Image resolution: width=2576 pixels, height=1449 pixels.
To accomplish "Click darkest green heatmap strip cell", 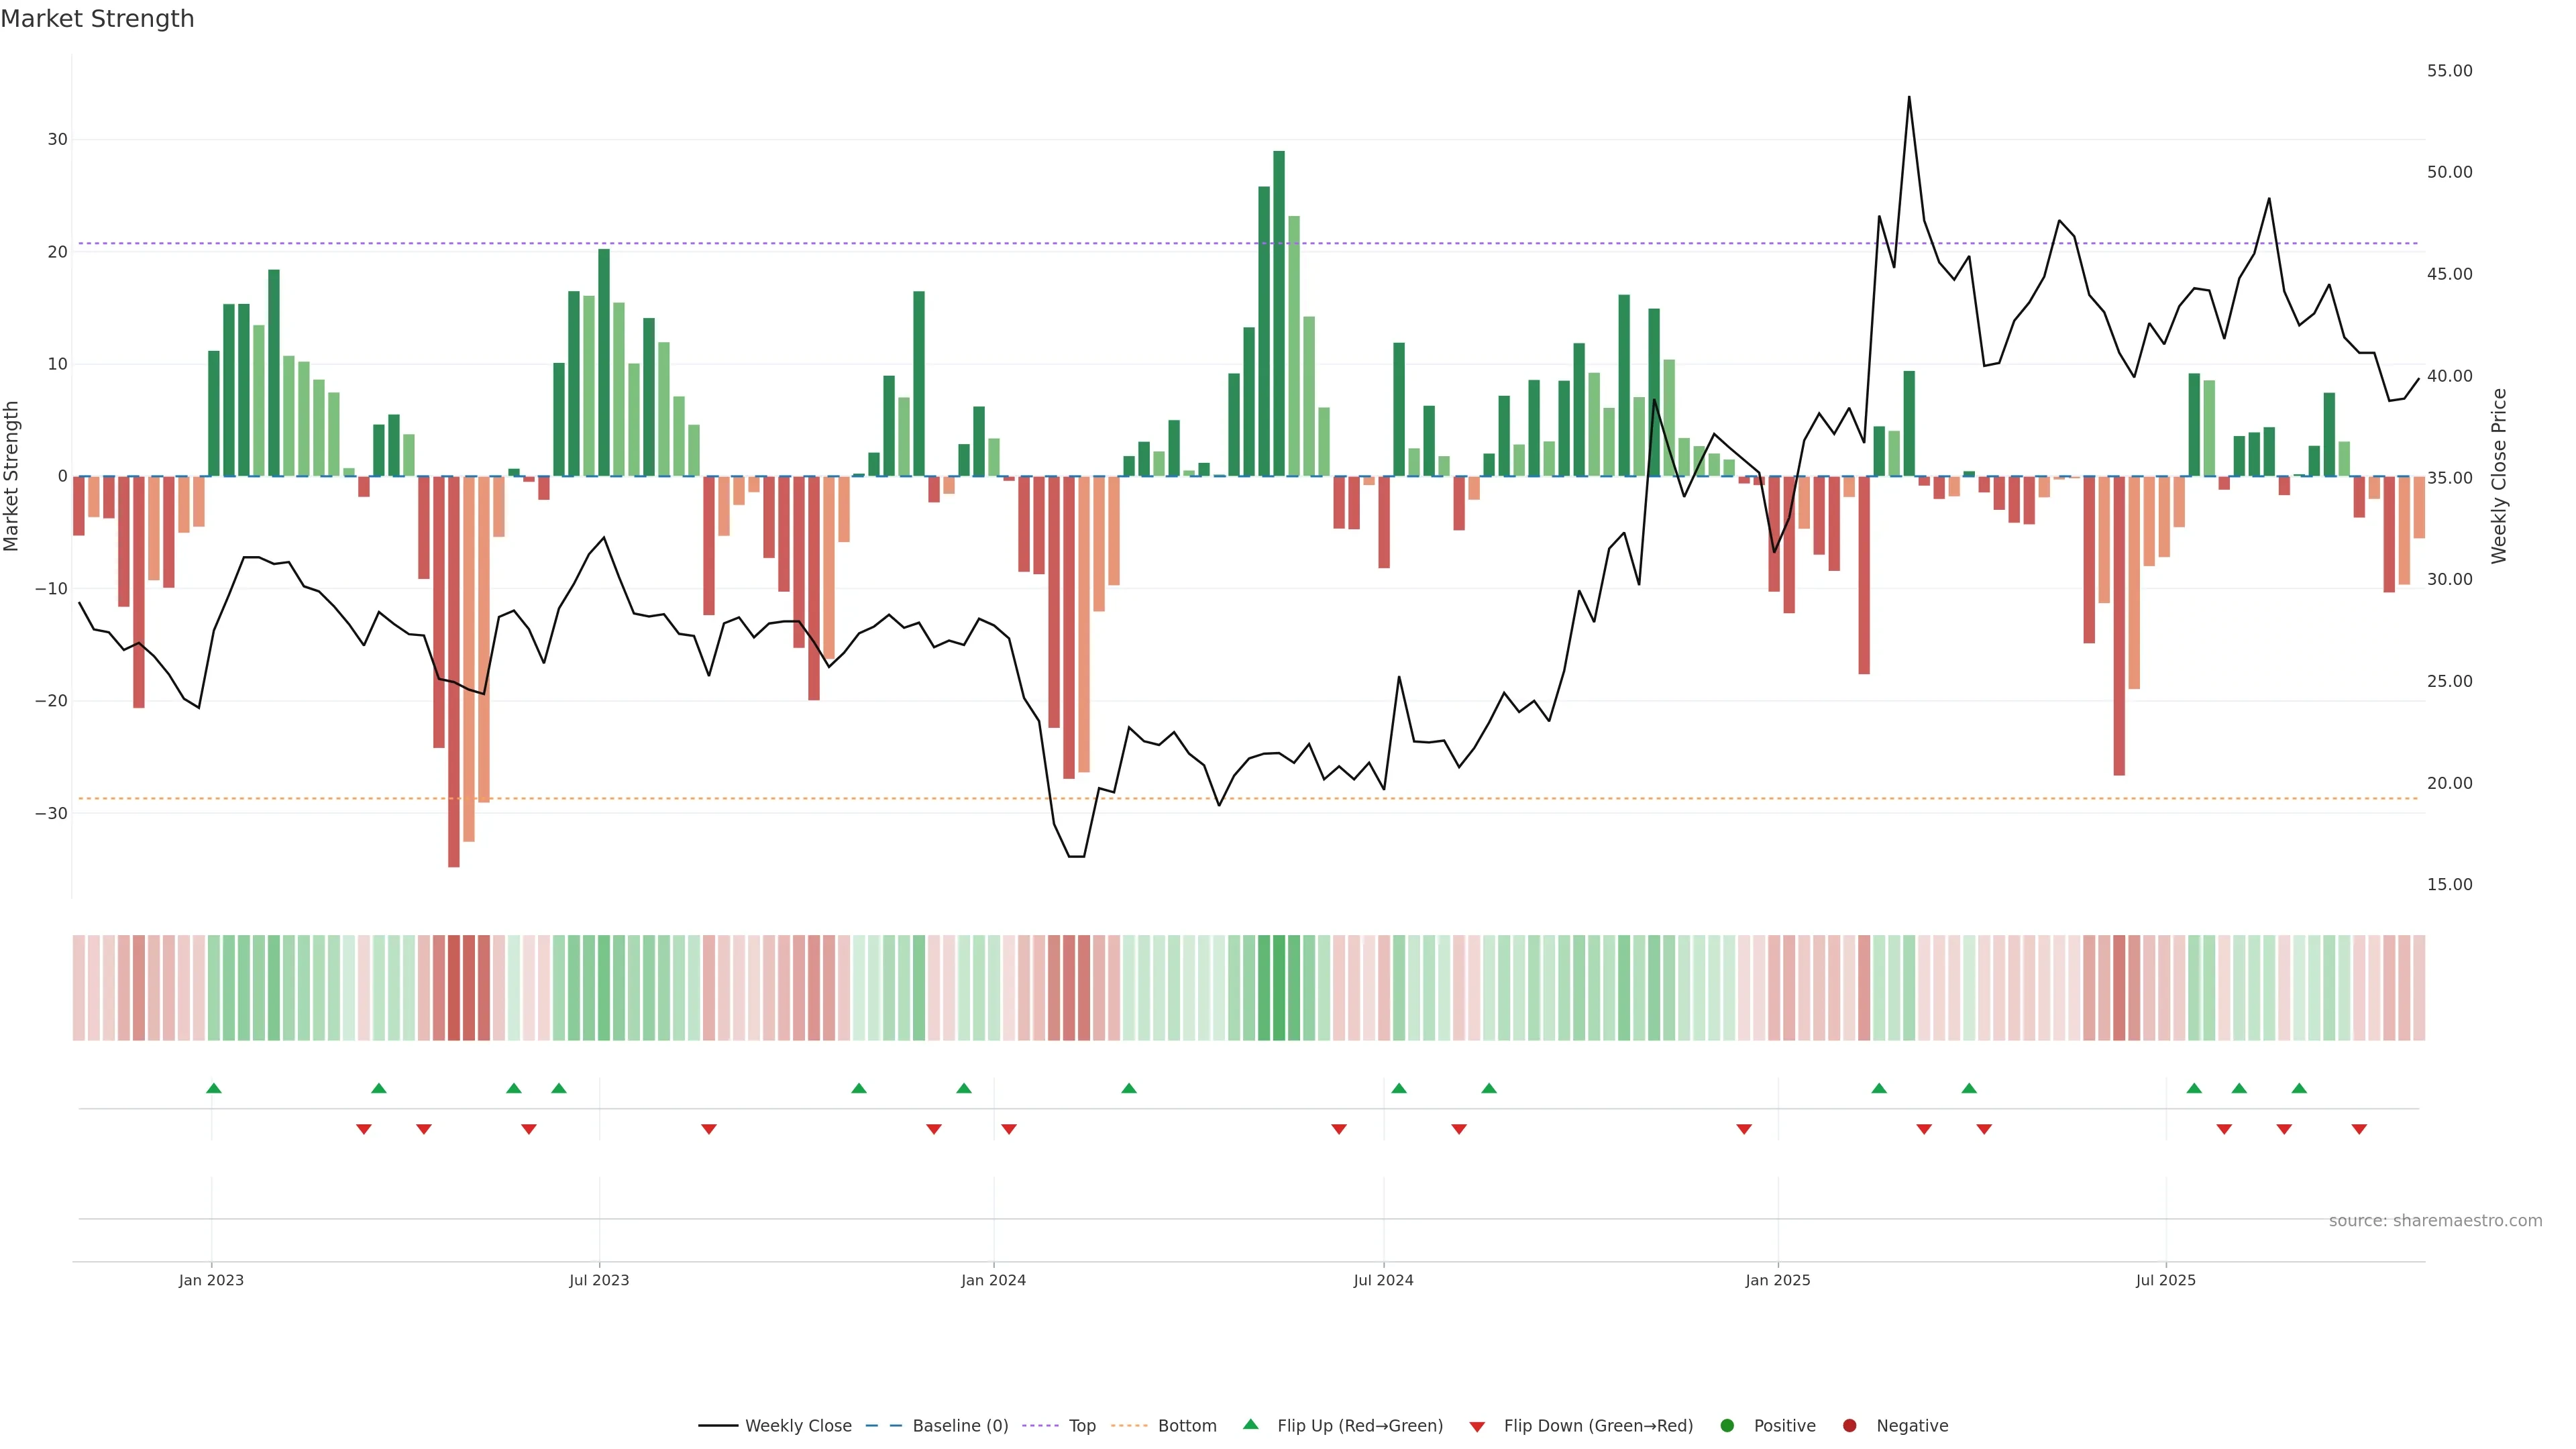I will [1279, 988].
